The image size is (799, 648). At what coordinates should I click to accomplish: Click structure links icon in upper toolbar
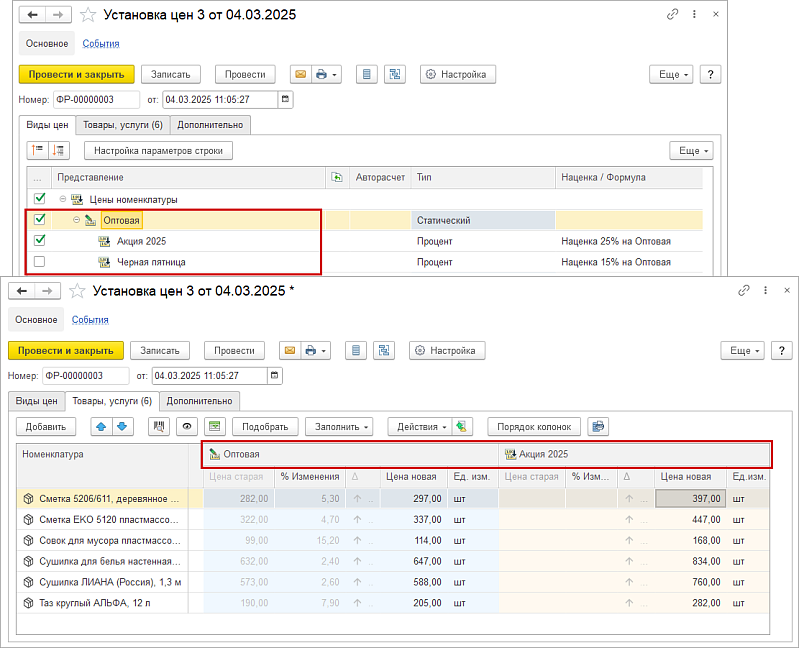(395, 74)
